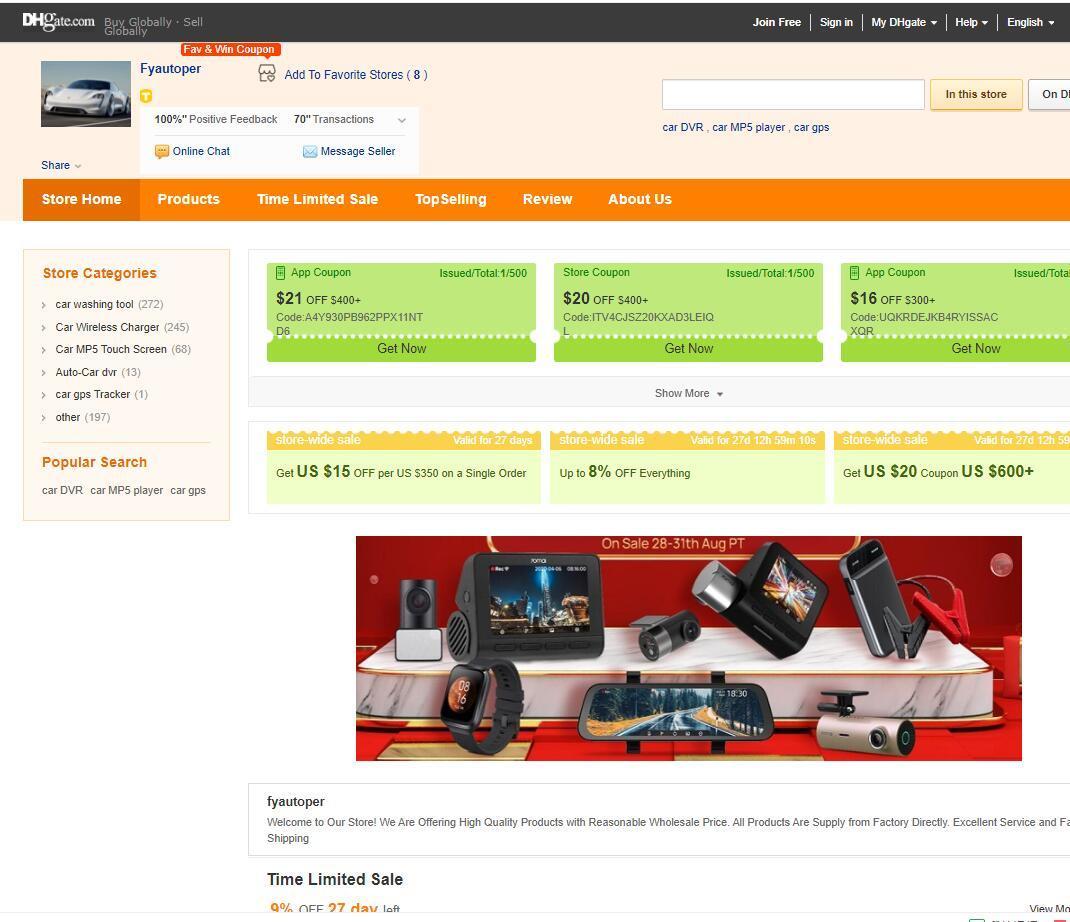
Task: Click the Message Seller envelope icon
Action: pos(311,151)
